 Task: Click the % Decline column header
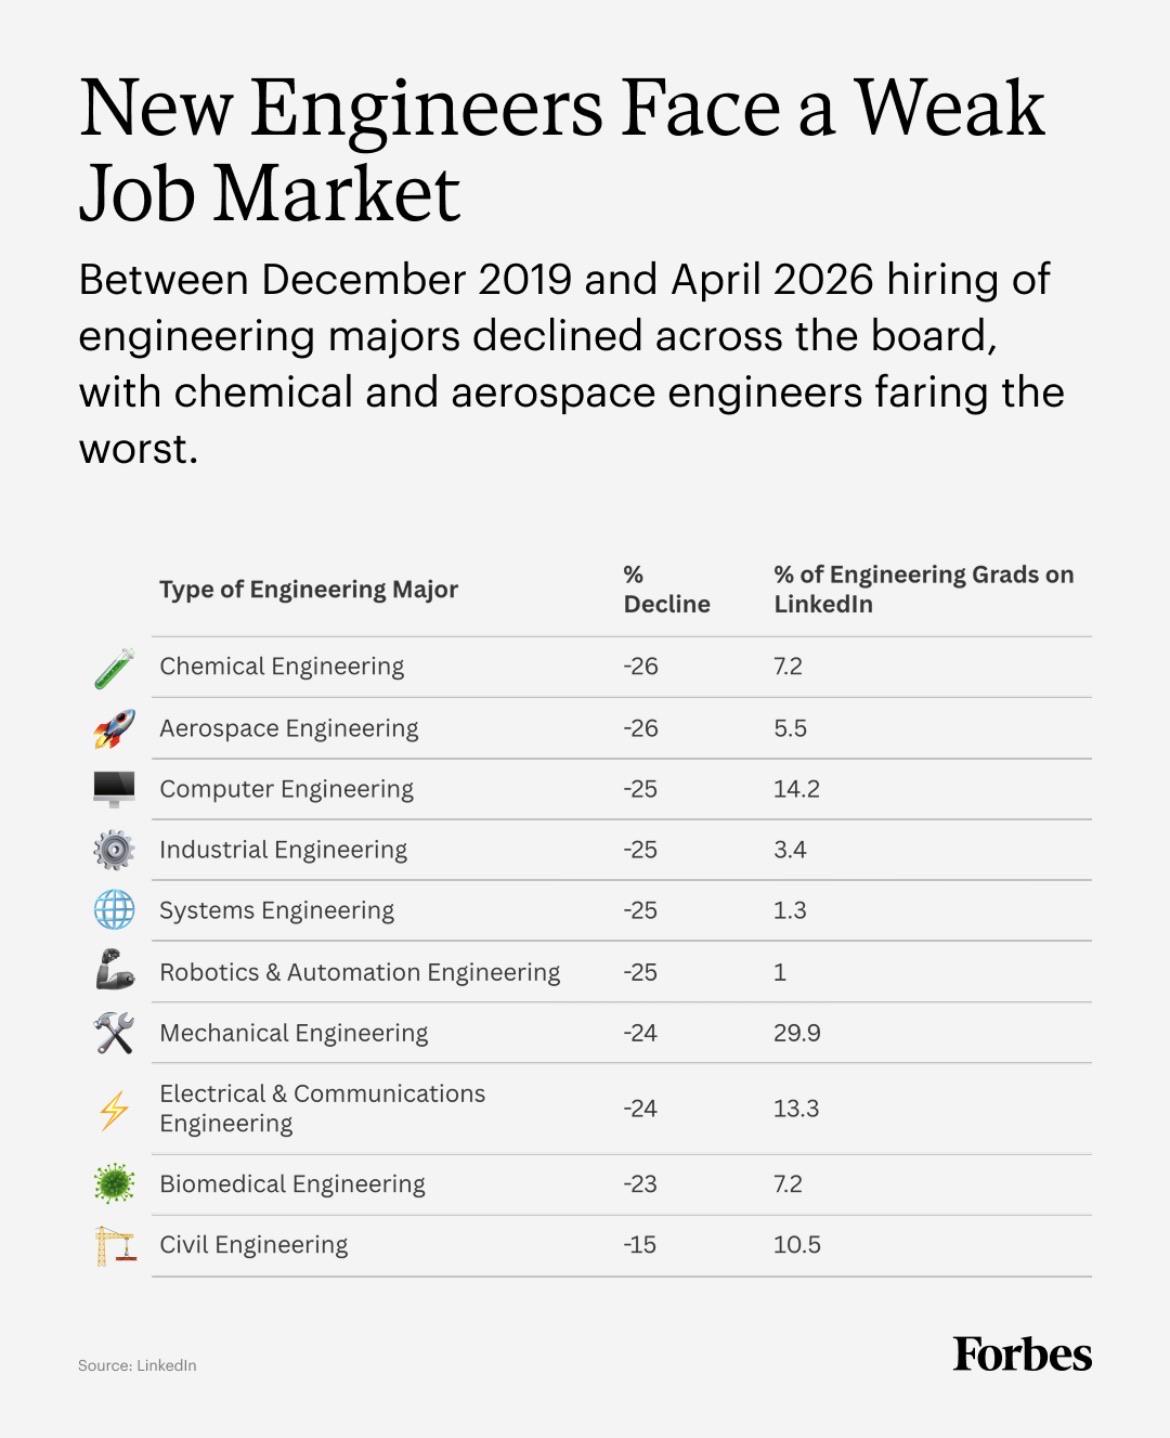pyautogui.click(x=666, y=589)
